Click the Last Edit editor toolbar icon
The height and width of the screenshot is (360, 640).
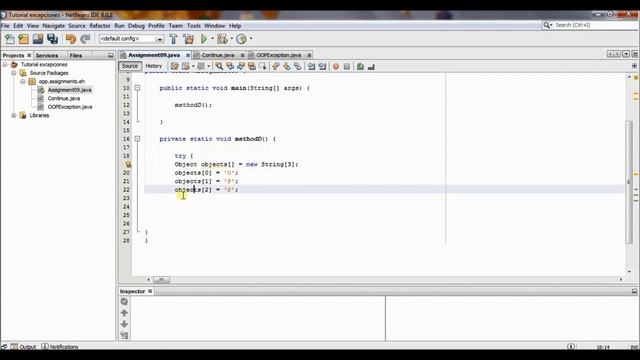tap(175, 66)
